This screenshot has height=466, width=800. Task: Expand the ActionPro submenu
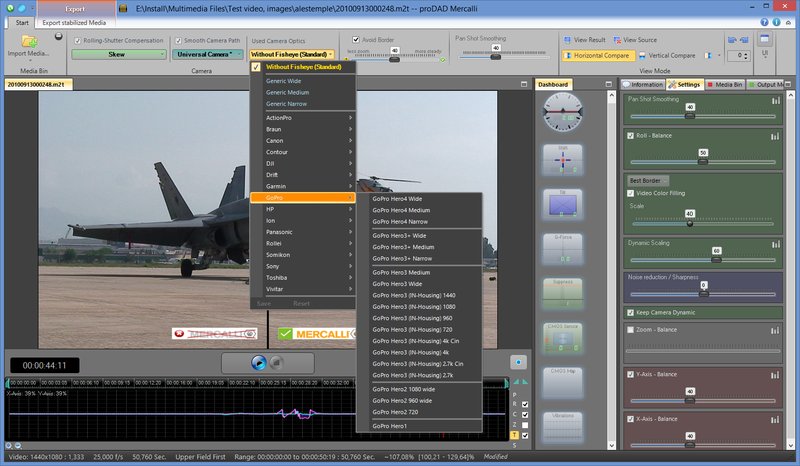click(x=303, y=118)
